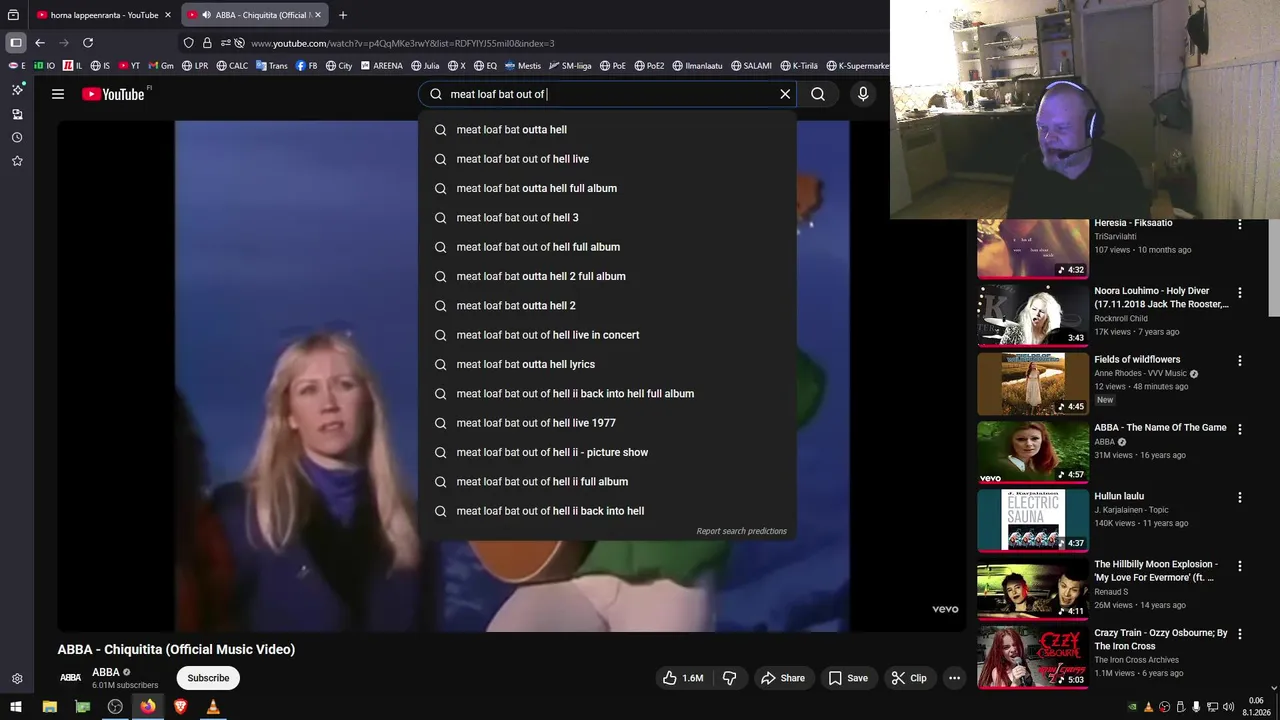The height and width of the screenshot is (720, 1280).
Task: Open the IL bookmark
Action: pyautogui.click(x=72, y=66)
